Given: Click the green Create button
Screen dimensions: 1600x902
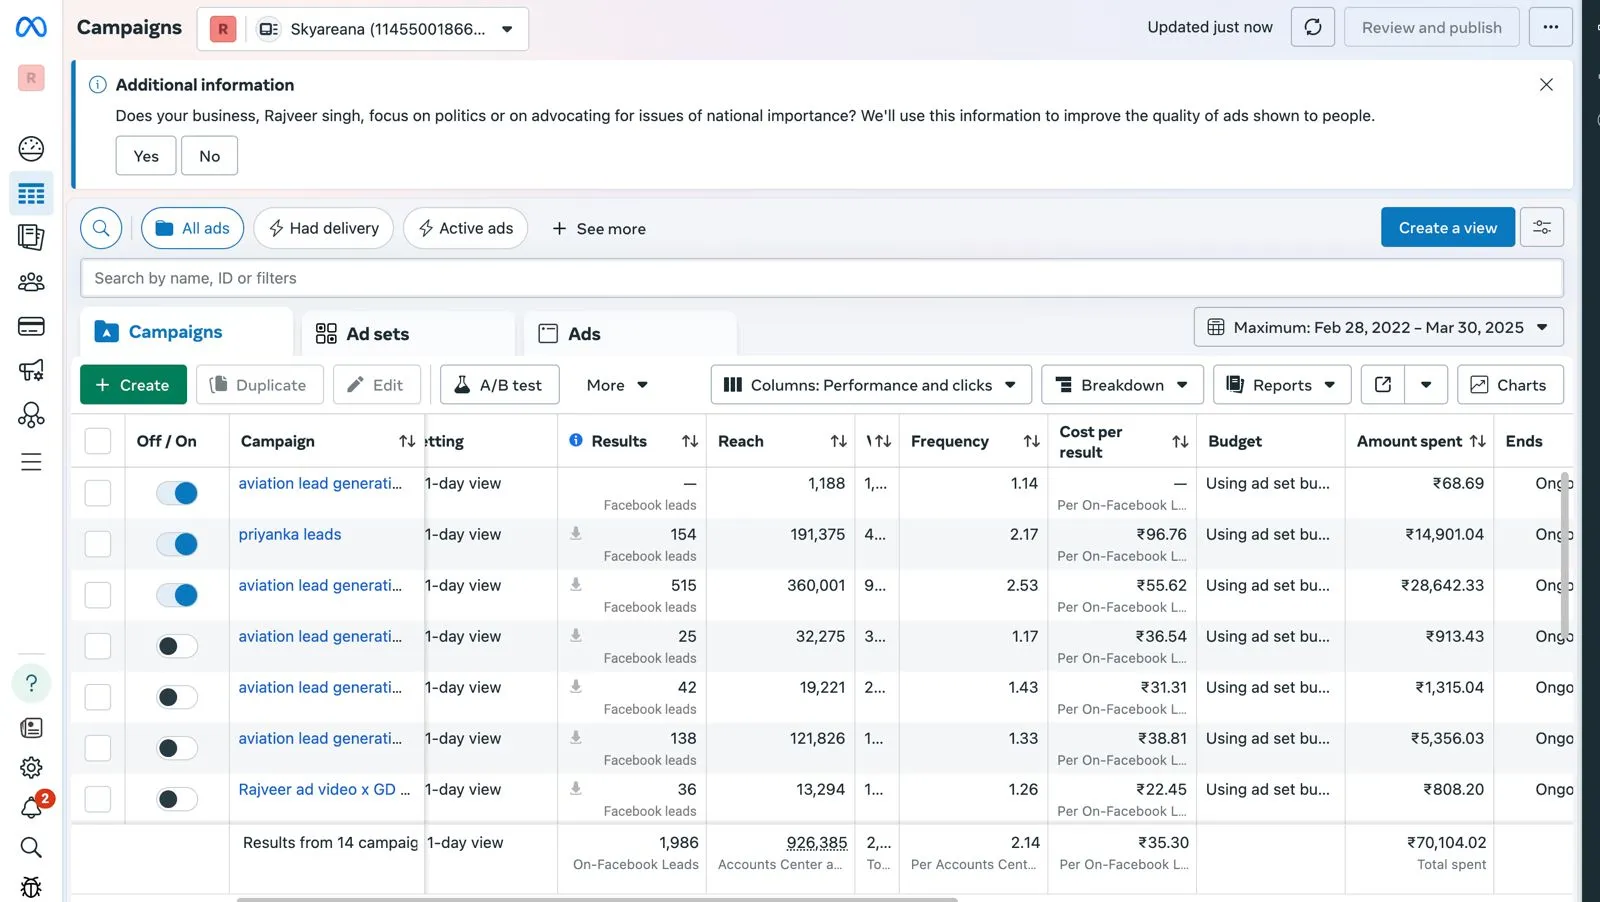Looking at the screenshot, I should [x=133, y=385].
